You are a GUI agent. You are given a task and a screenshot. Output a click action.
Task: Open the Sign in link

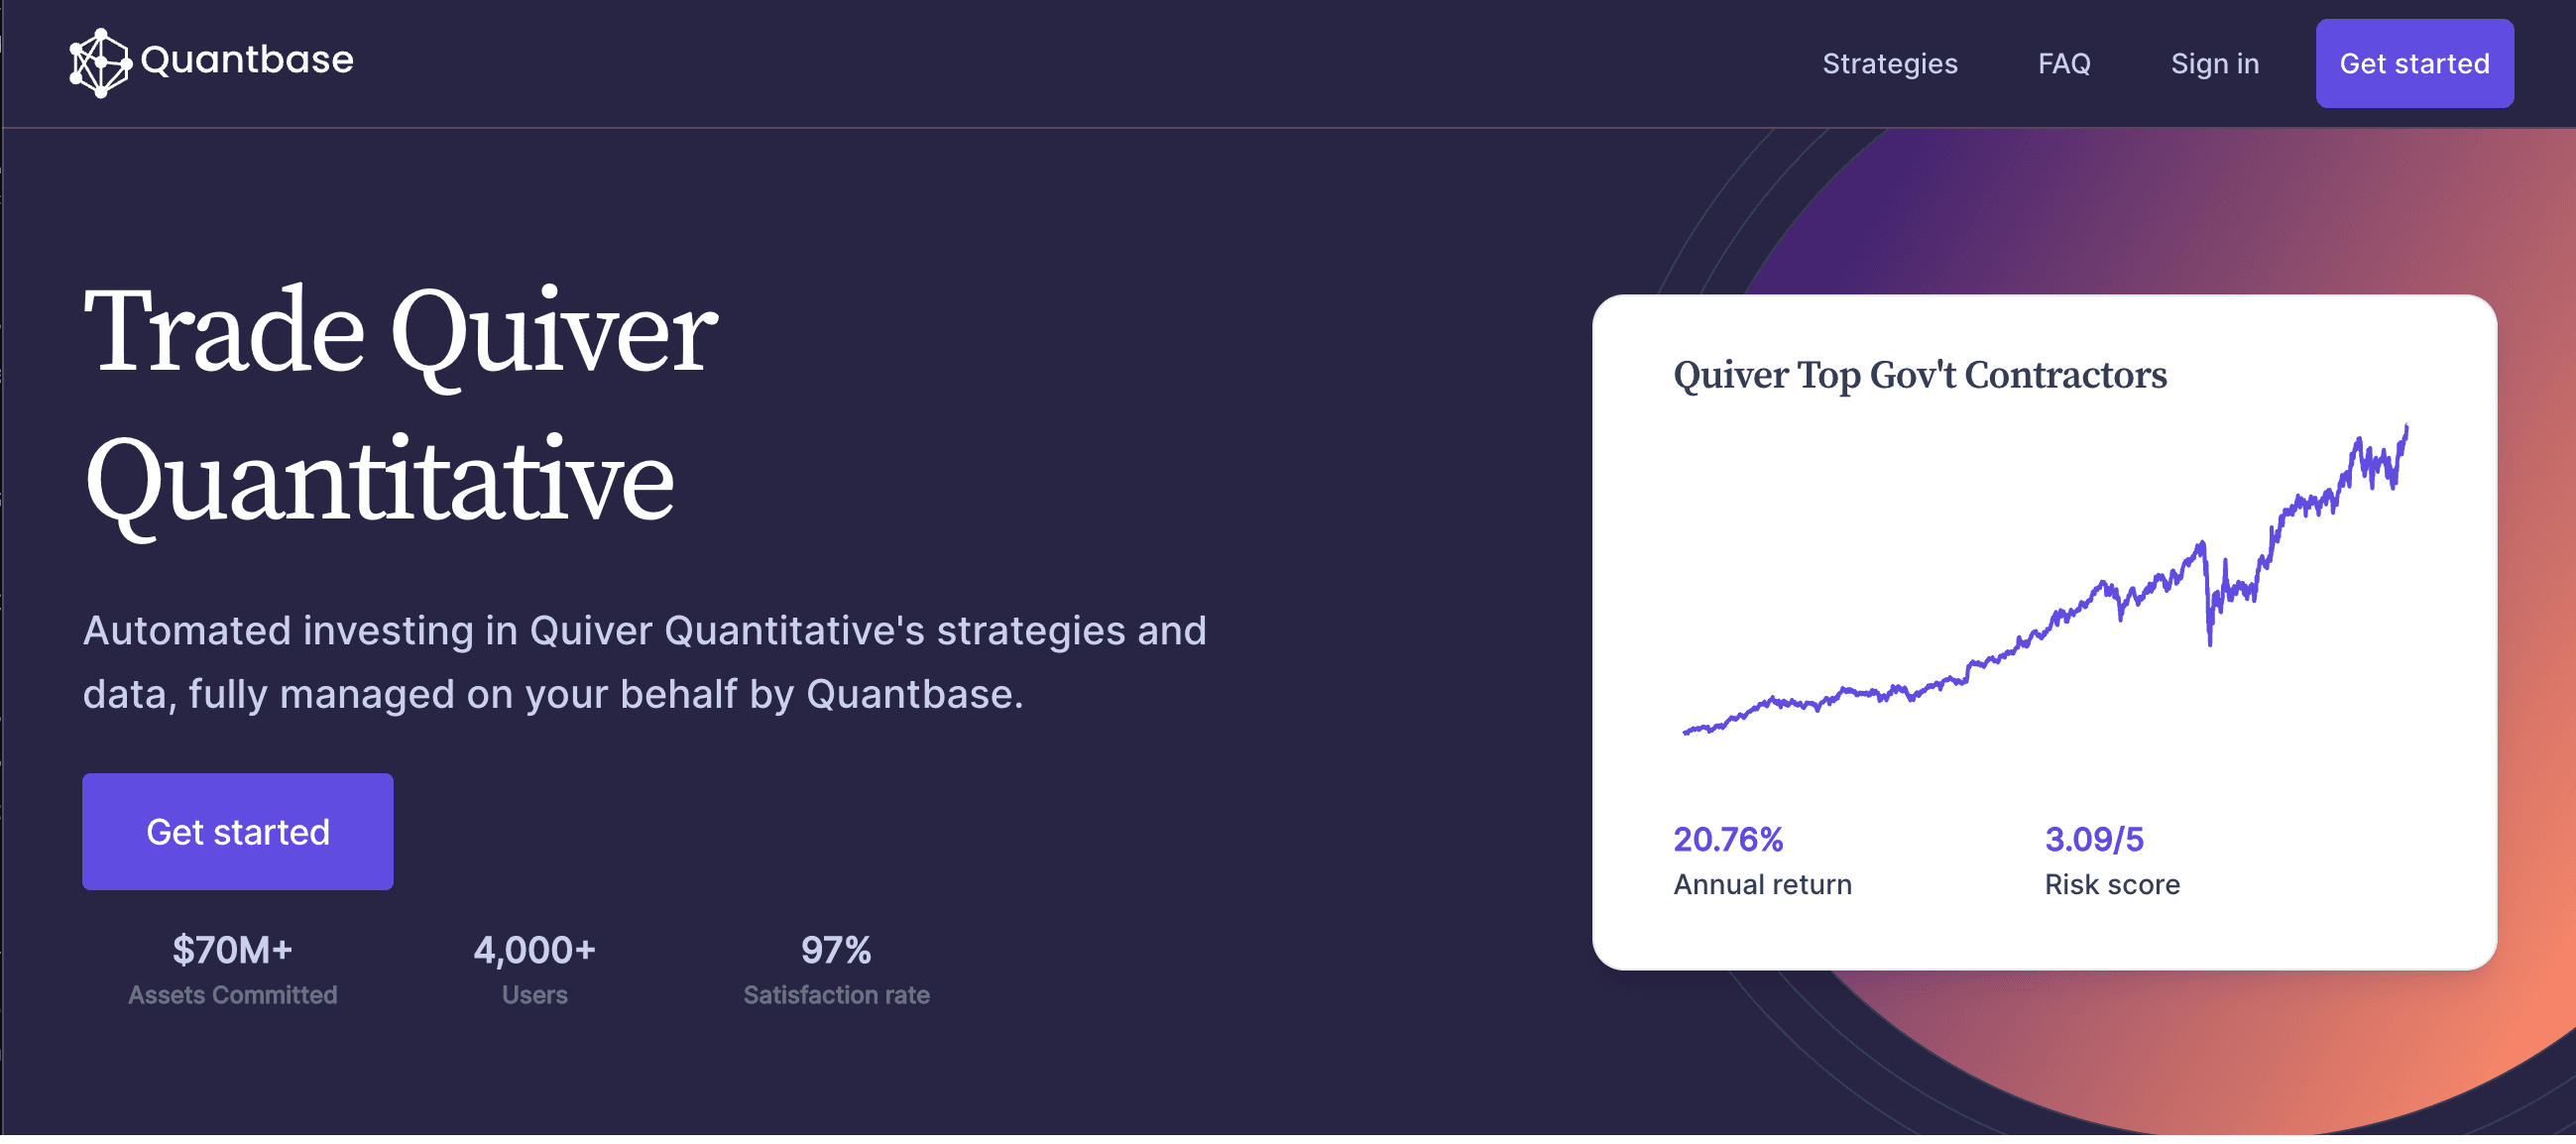click(x=2214, y=64)
